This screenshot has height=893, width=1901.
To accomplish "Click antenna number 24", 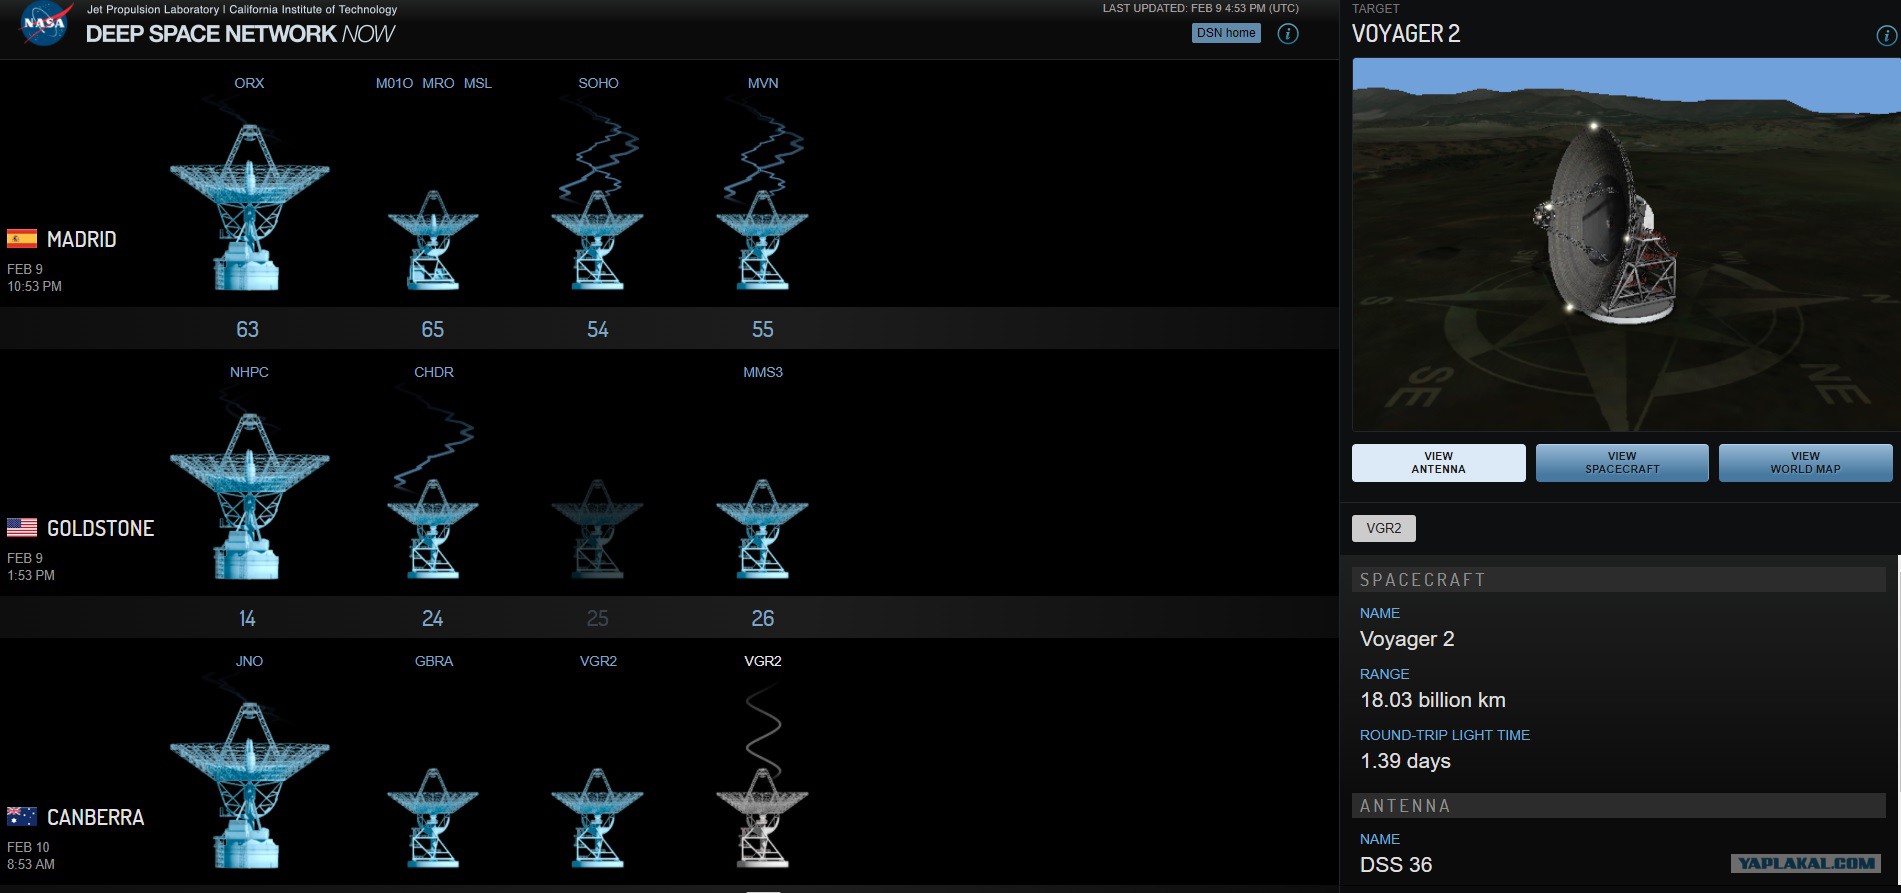I will click(432, 618).
